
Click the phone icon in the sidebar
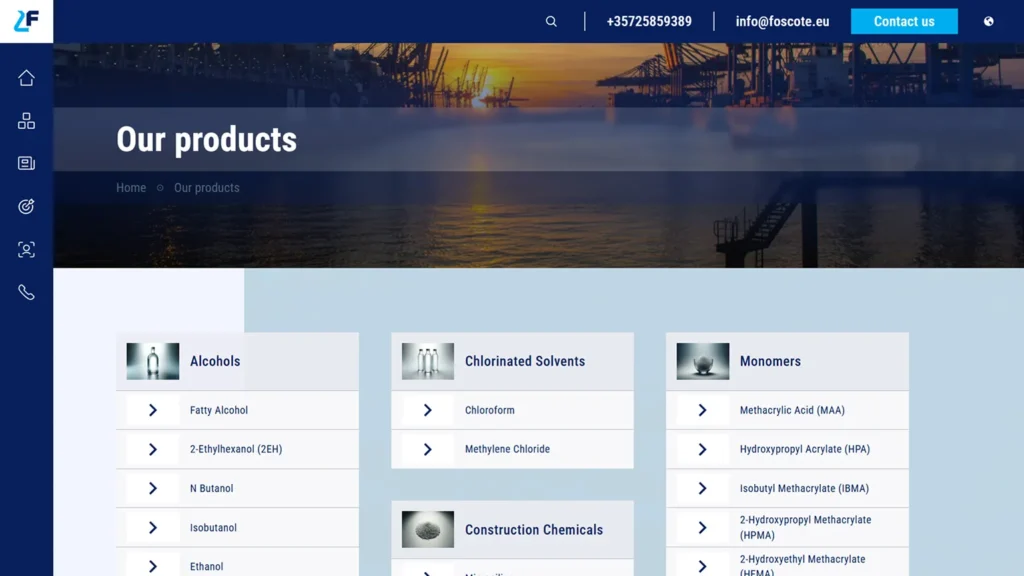(x=26, y=292)
